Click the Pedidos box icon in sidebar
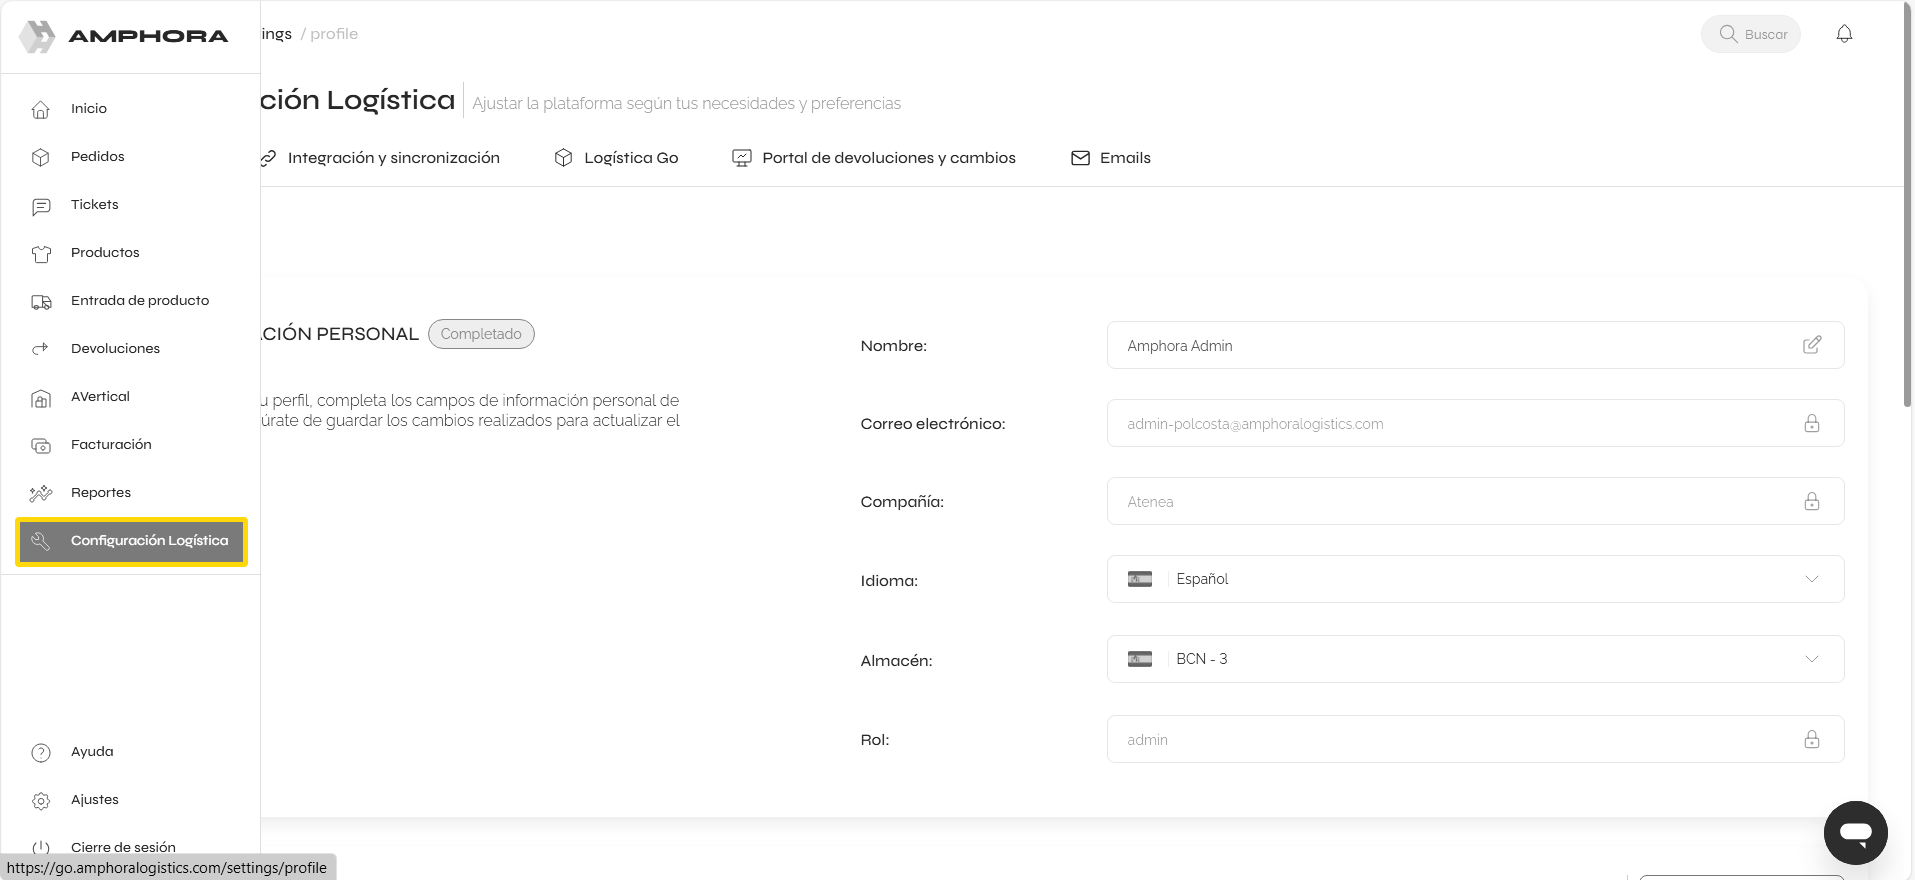1915x880 pixels. pos(41,157)
